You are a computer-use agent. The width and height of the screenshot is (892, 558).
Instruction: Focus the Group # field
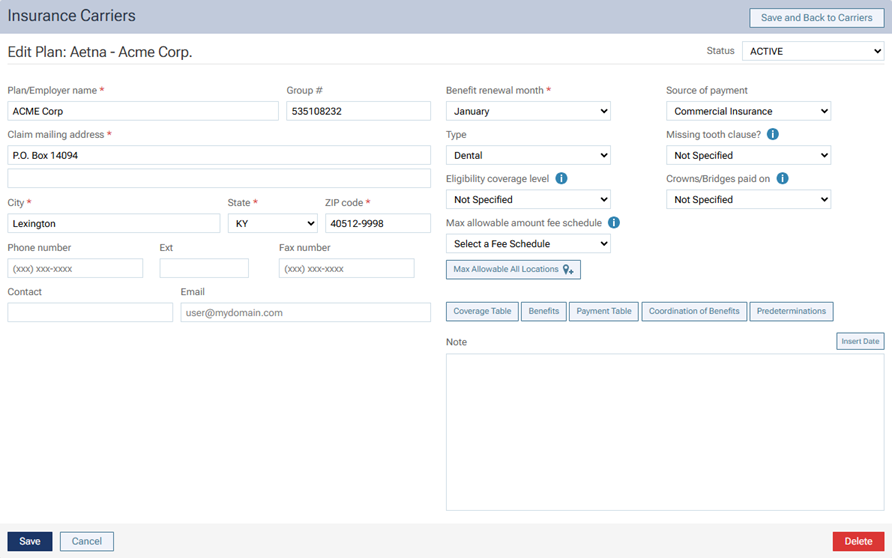pos(358,111)
